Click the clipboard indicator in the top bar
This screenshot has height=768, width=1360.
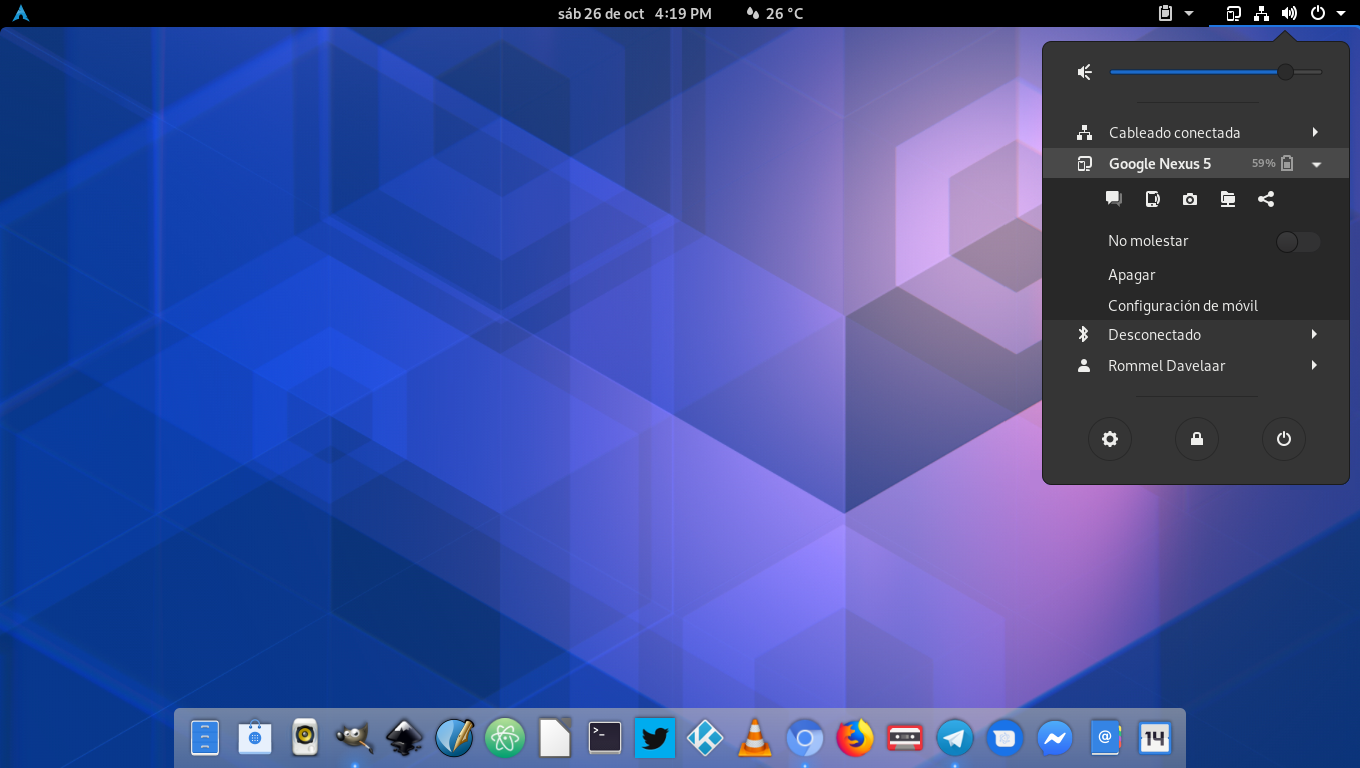click(1165, 13)
